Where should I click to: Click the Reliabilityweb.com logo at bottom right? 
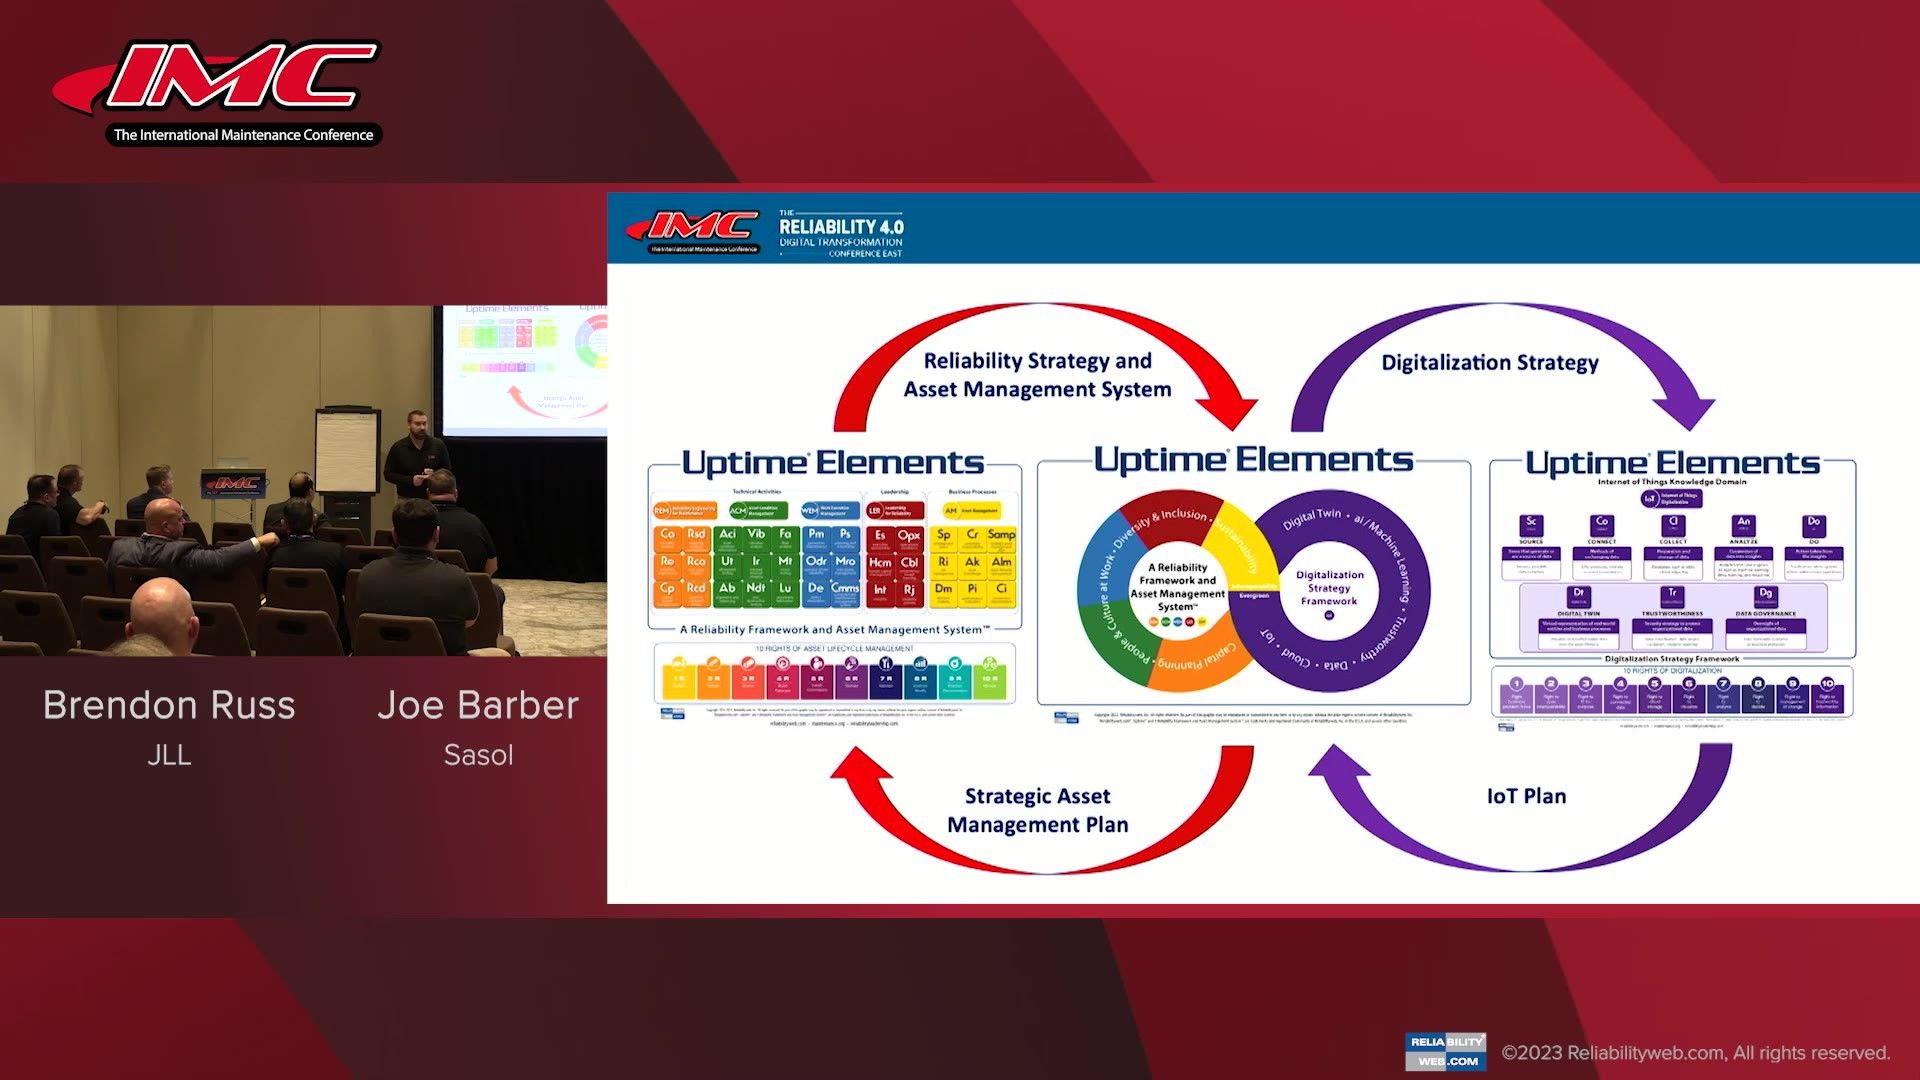(1444, 1051)
